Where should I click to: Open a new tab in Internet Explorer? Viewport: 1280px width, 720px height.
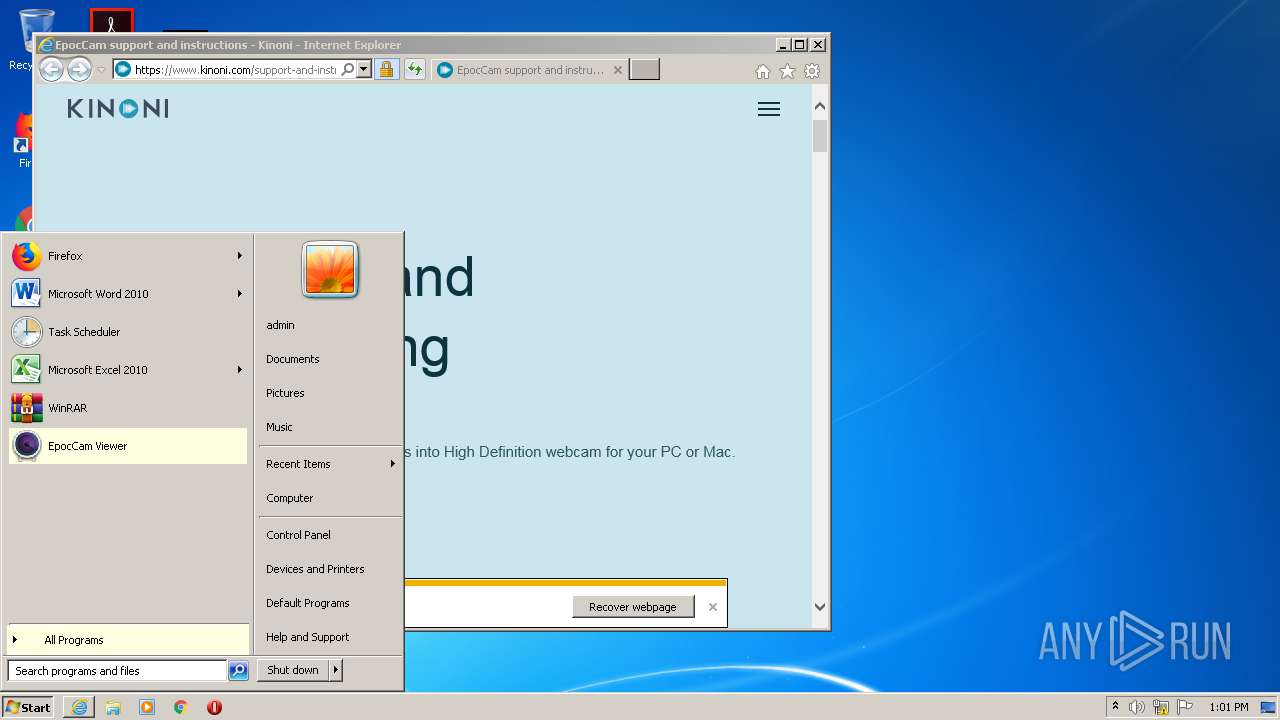tap(644, 70)
